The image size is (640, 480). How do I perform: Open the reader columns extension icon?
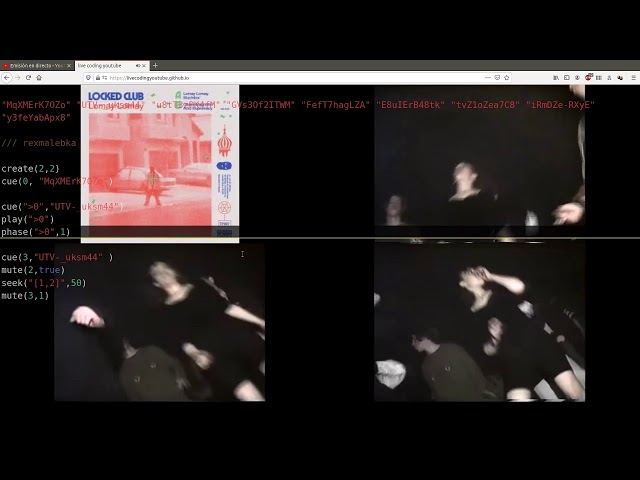(x=599, y=78)
